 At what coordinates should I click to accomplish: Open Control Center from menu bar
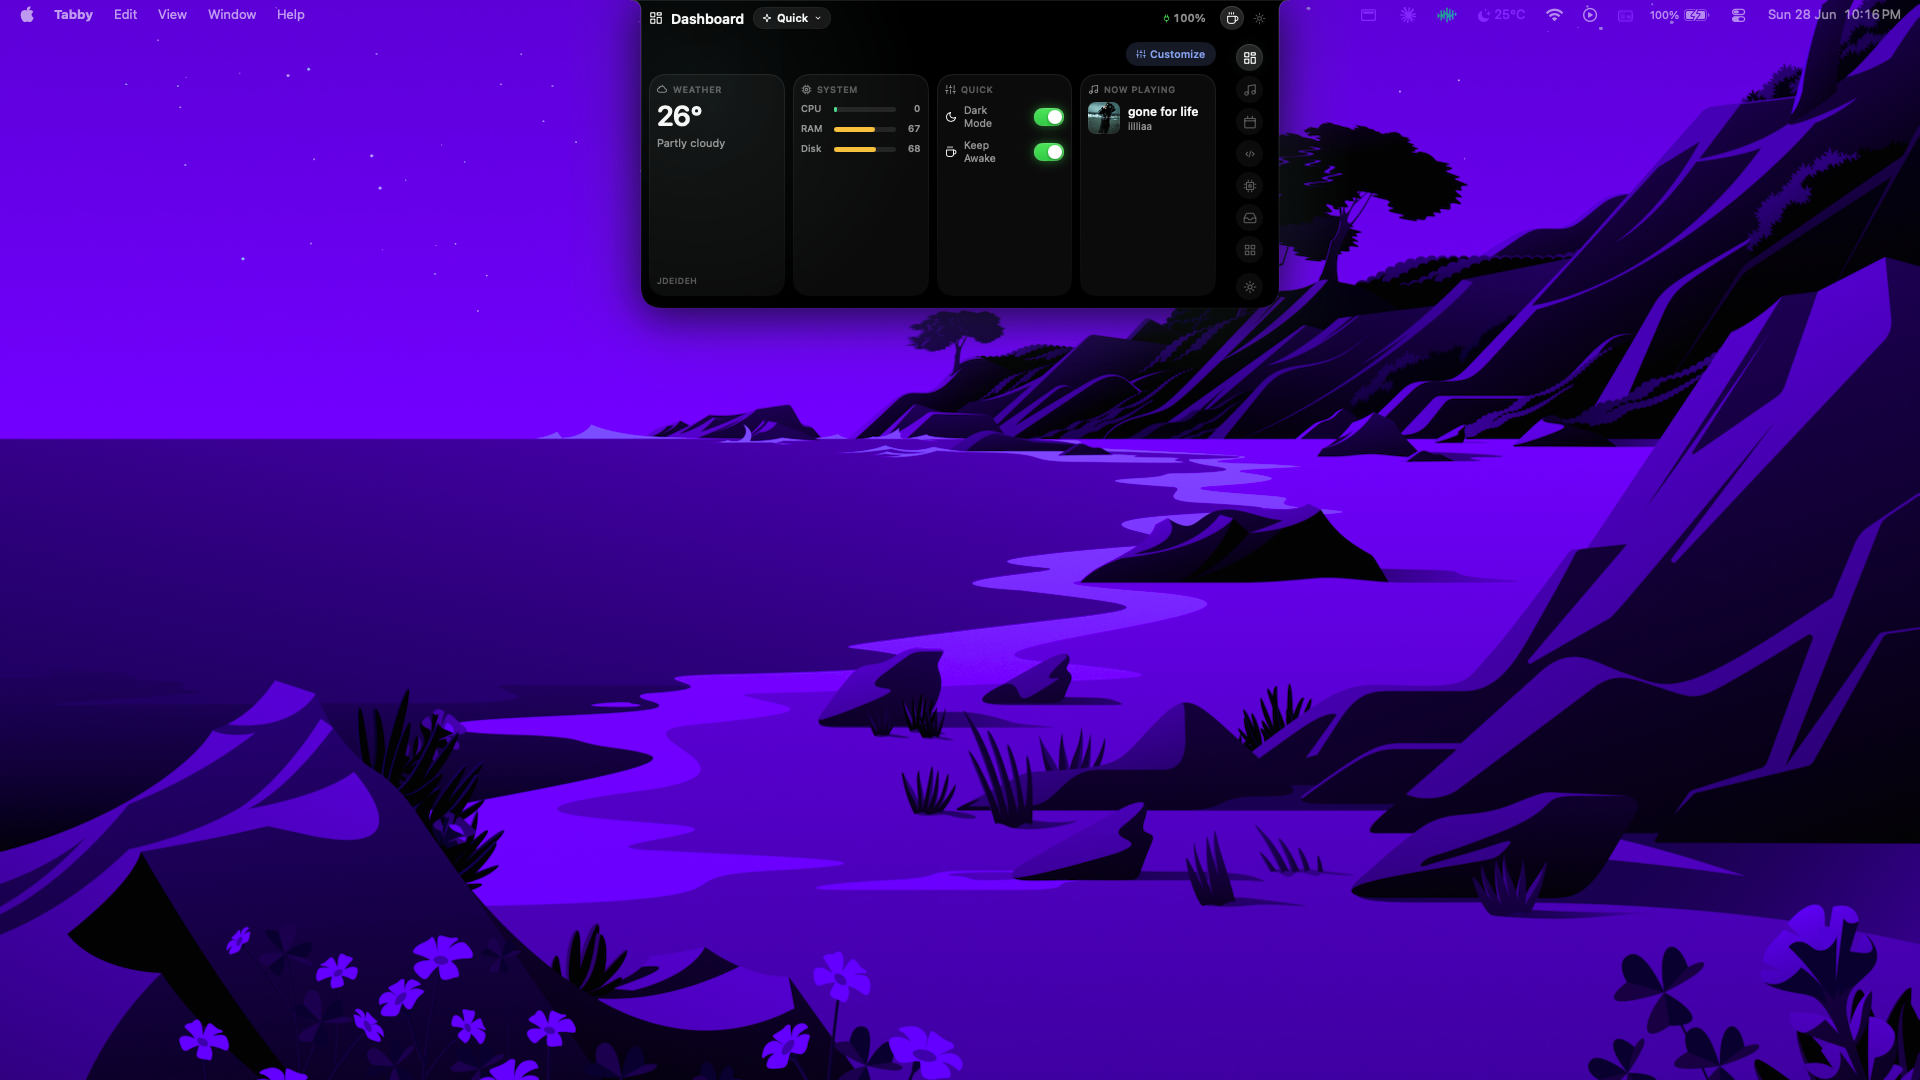click(1739, 15)
